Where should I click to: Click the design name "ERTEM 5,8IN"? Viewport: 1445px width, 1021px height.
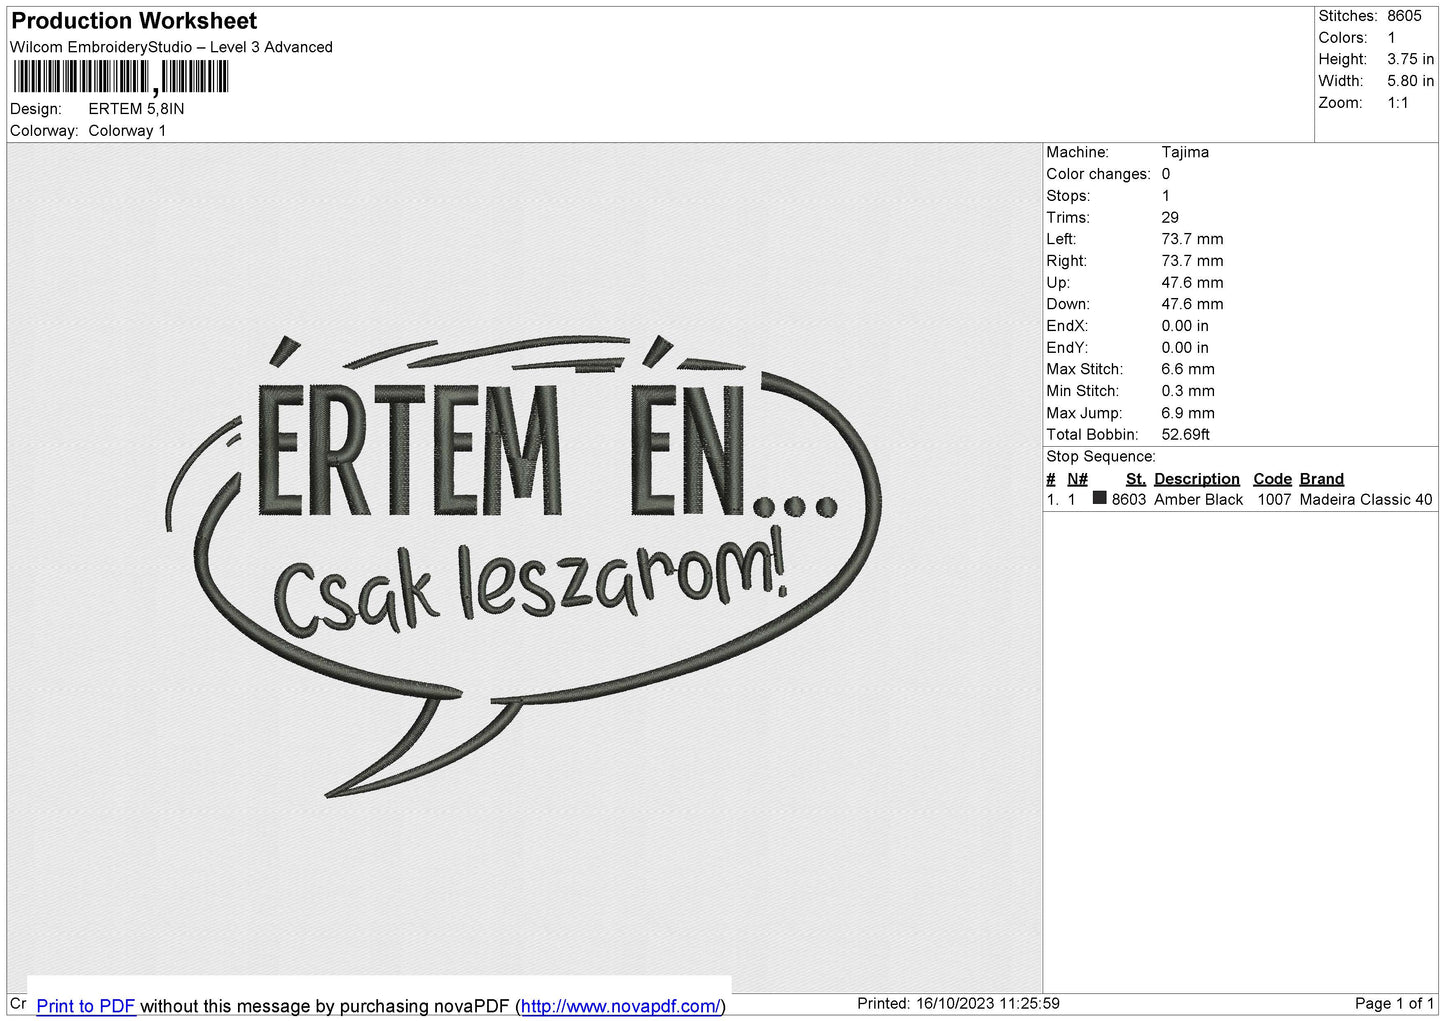click(136, 109)
